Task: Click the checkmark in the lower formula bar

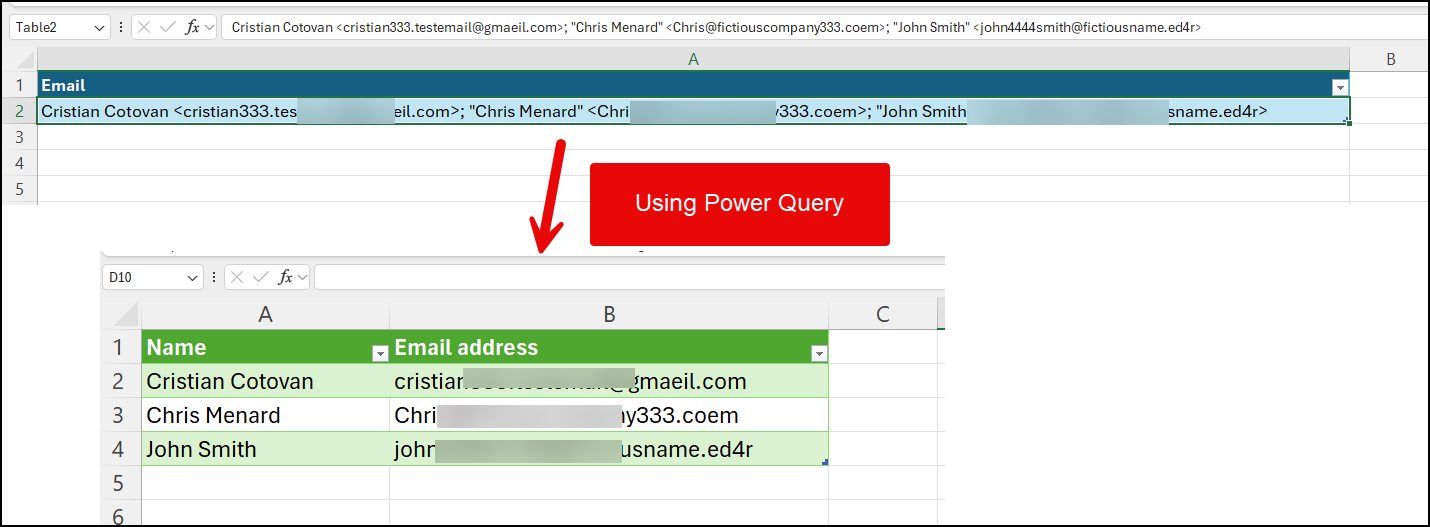Action: coord(261,277)
